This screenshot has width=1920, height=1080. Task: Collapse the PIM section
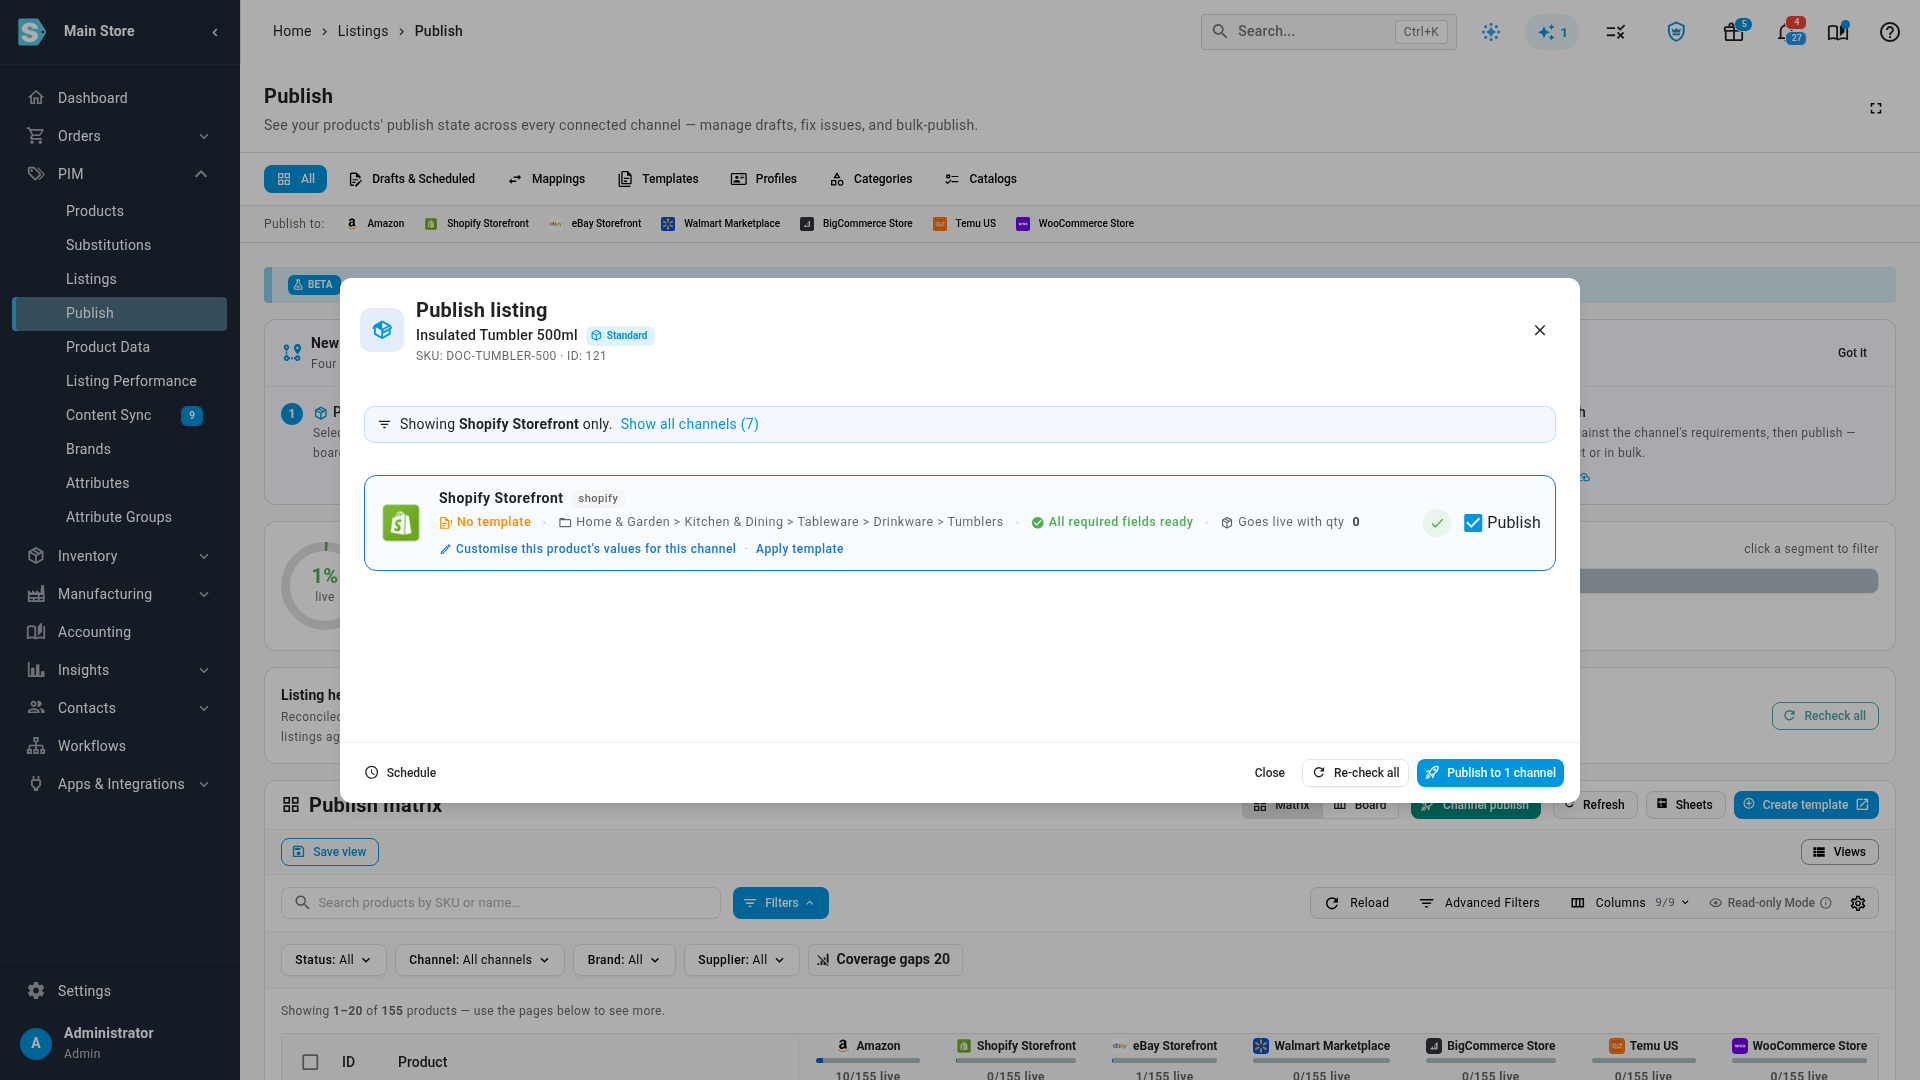(x=120, y=174)
